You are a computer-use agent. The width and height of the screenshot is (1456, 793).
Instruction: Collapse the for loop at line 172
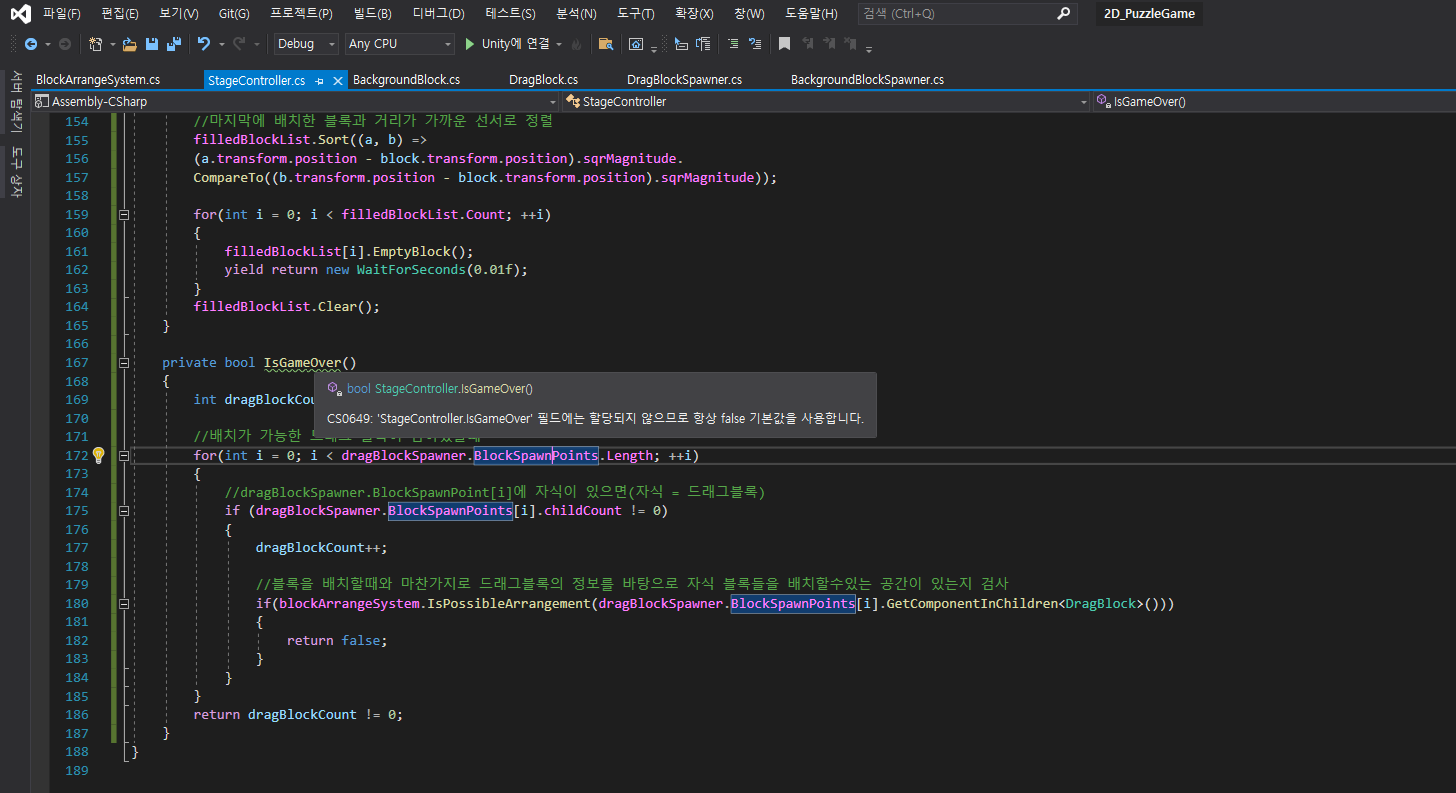[124, 455]
